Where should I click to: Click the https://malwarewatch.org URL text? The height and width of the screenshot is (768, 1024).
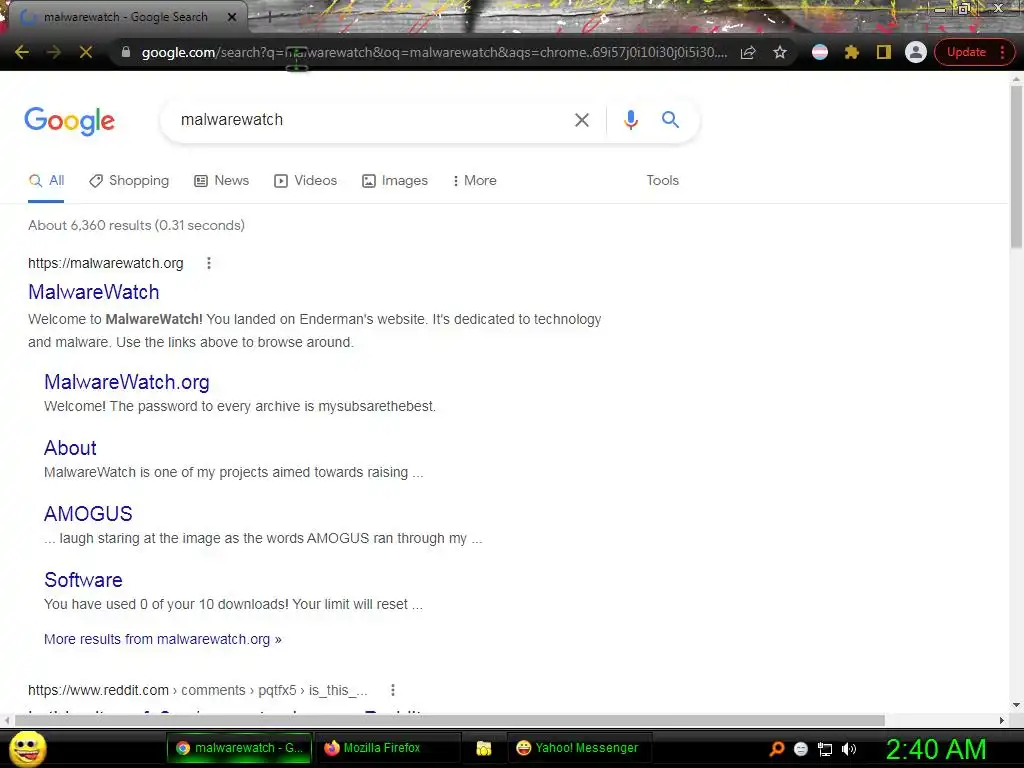pos(106,263)
